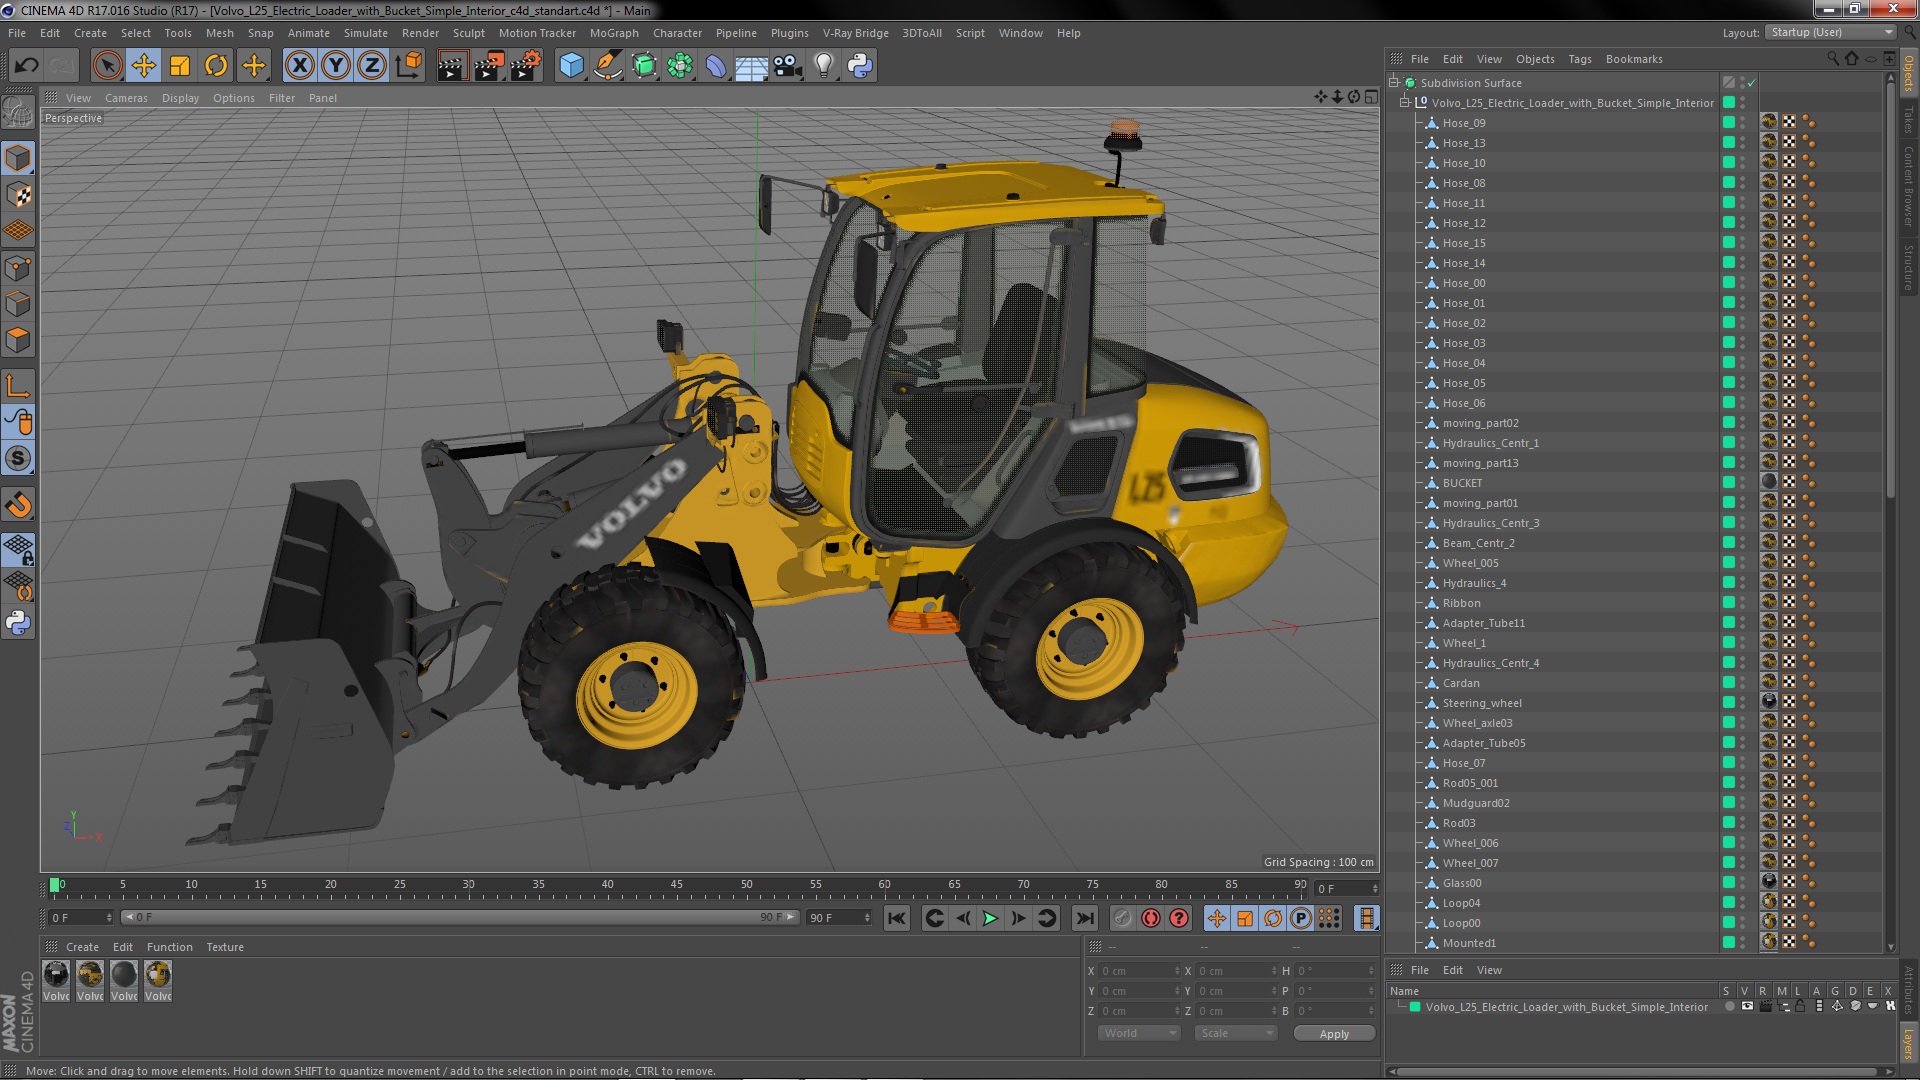The width and height of the screenshot is (1920, 1080).
Task: Select the Scale tool icon
Action: tap(180, 66)
